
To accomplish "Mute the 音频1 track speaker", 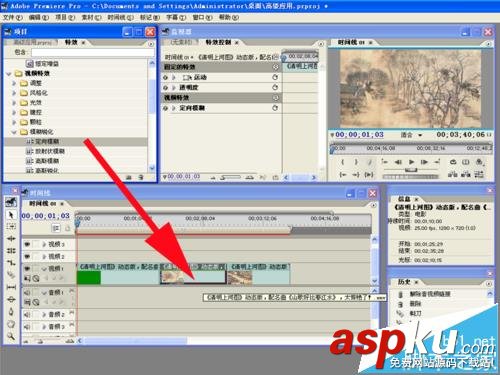I will click(27, 292).
